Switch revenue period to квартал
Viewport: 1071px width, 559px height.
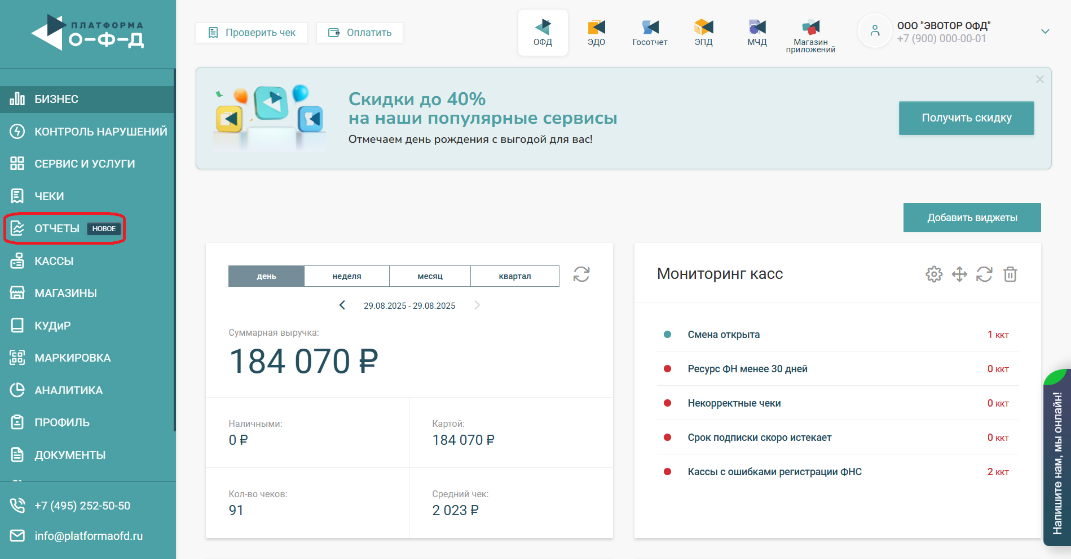(515, 276)
